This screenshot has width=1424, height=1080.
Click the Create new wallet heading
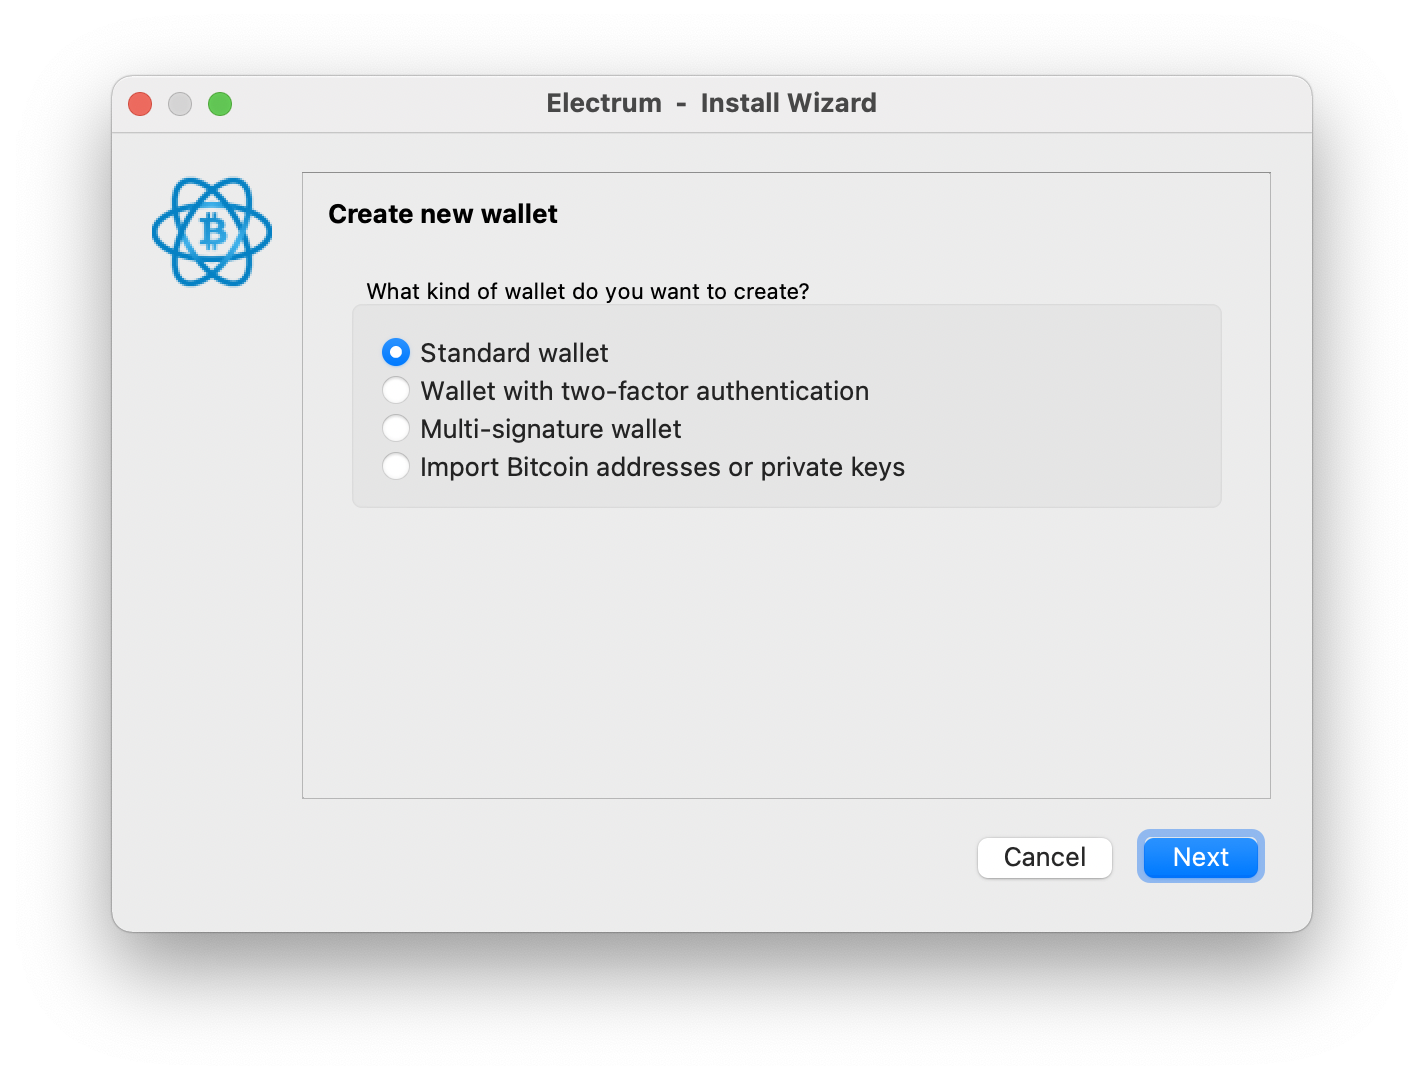pos(443,213)
